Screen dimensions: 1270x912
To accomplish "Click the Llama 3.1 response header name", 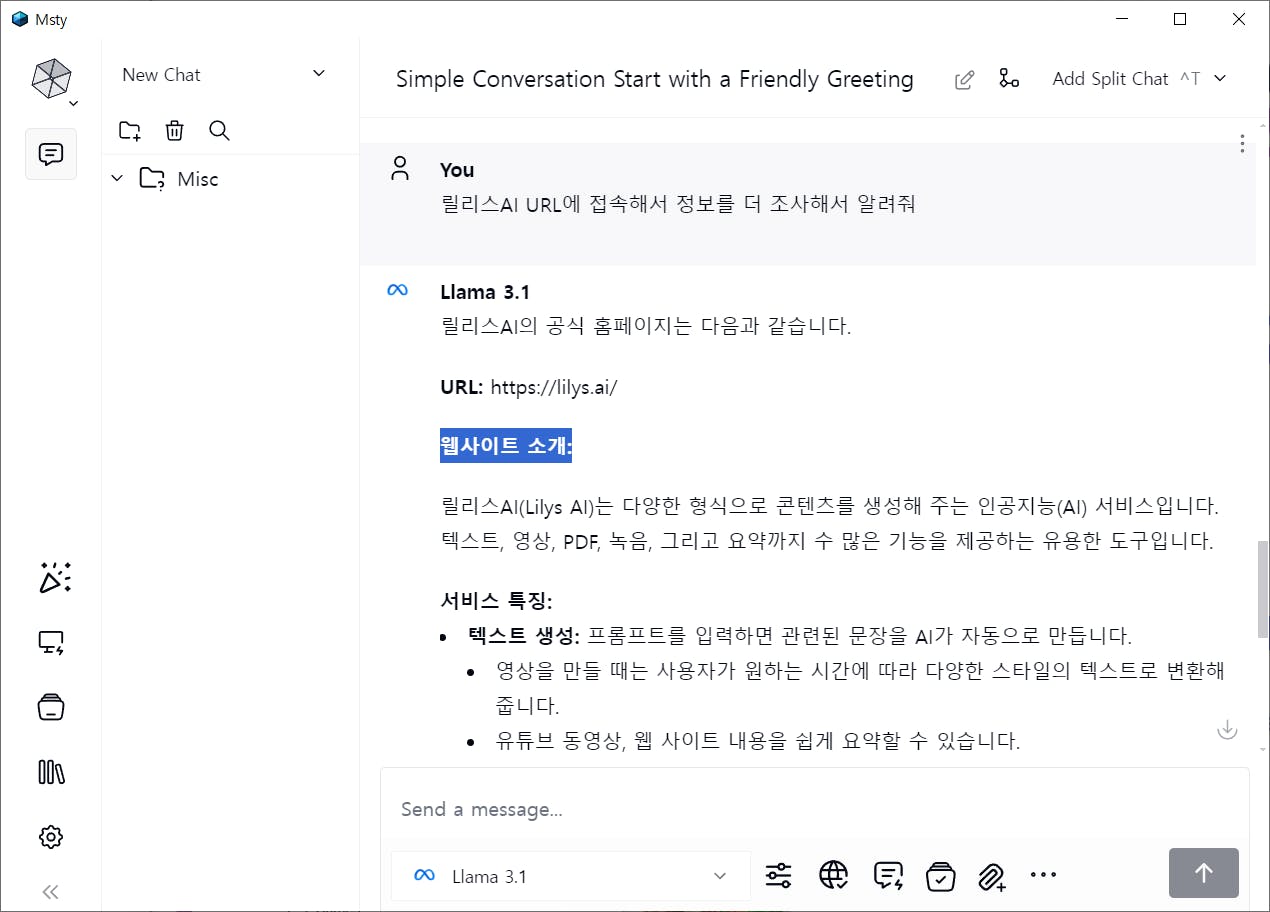I will [485, 292].
